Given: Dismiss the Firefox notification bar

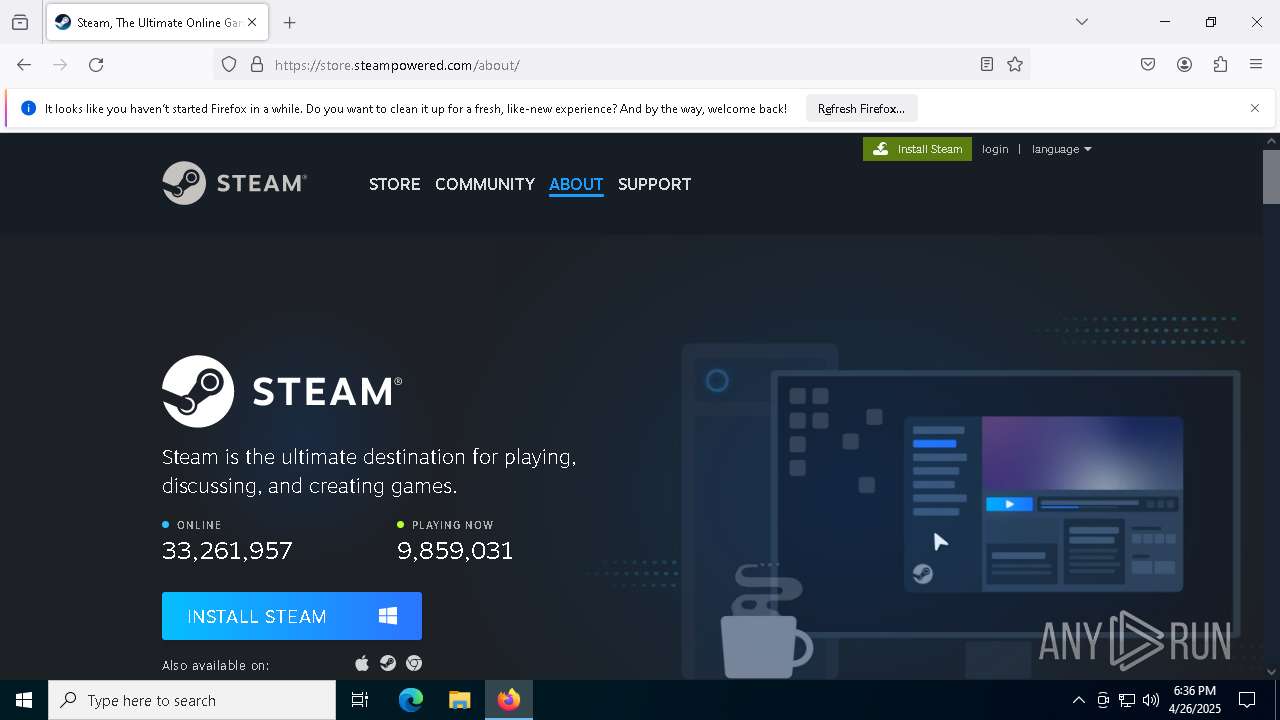Looking at the screenshot, I should [1255, 108].
